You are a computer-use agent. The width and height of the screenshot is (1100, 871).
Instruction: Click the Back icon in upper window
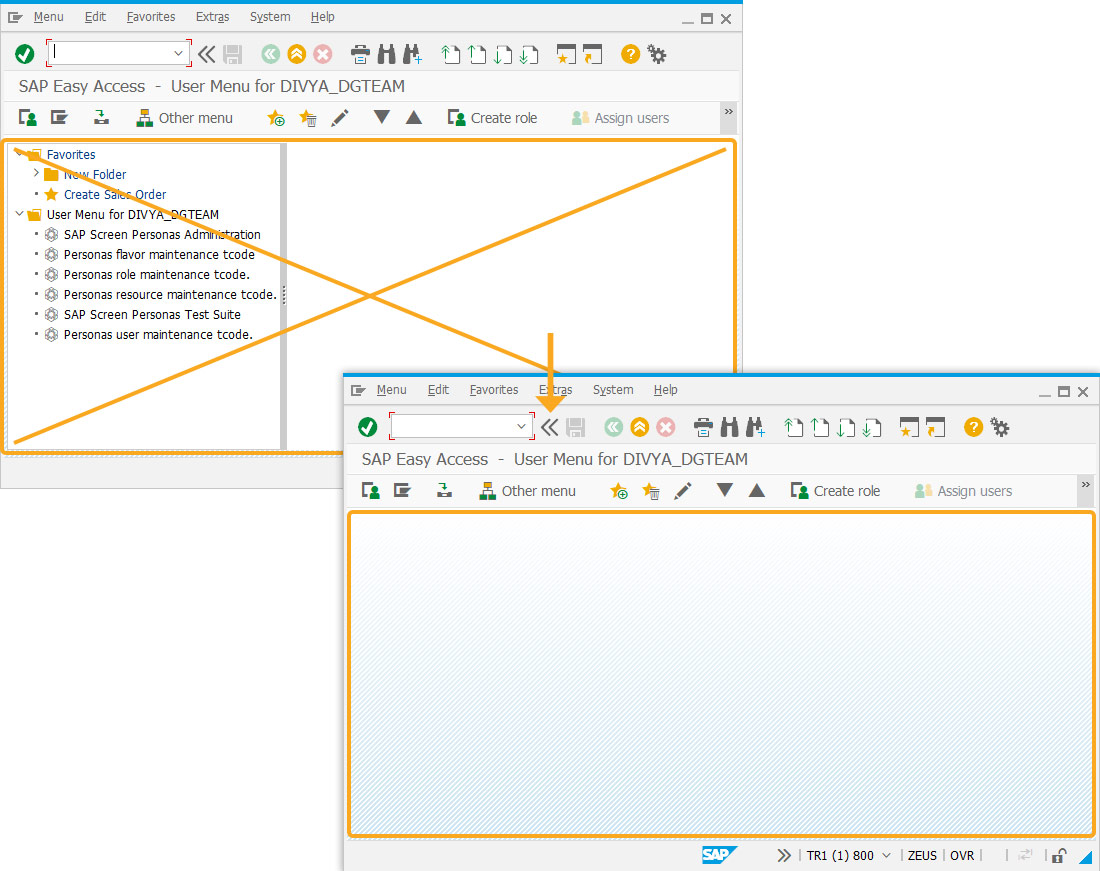[271, 54]
